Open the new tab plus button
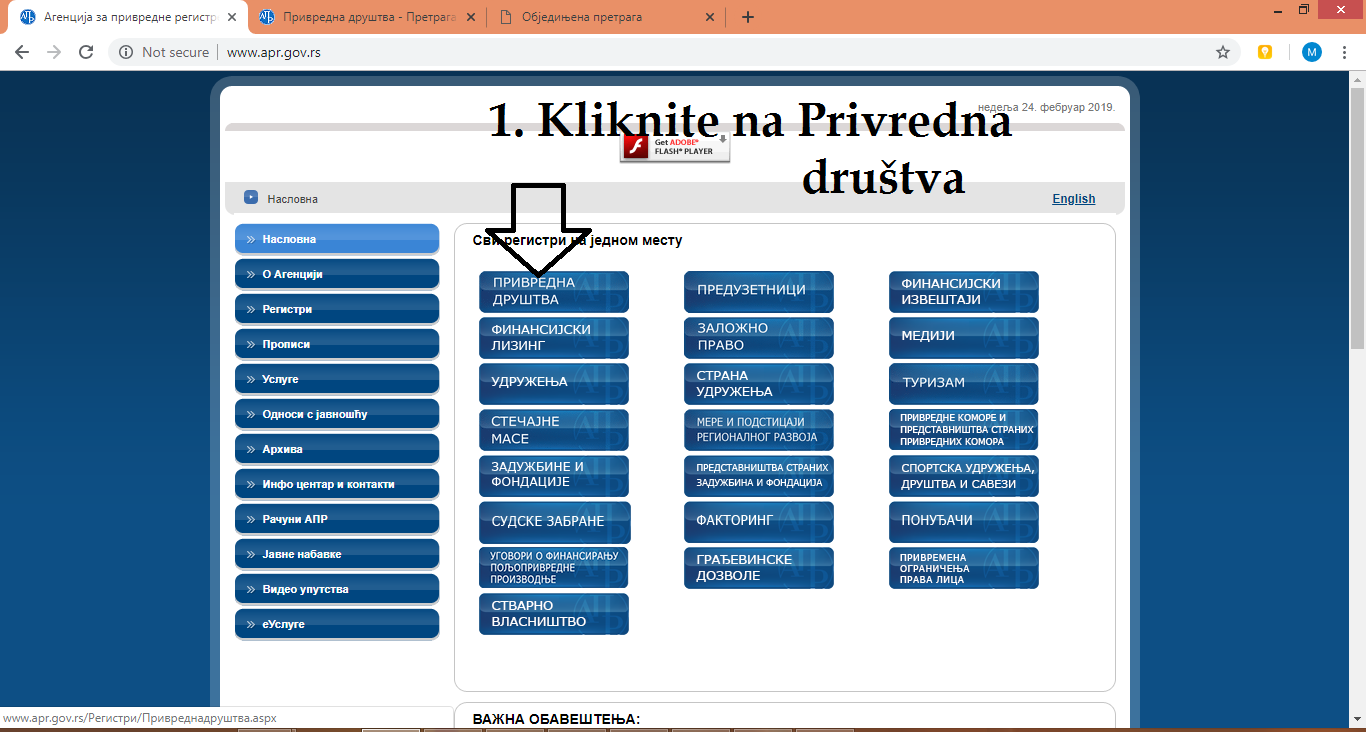 coord(748,17)
